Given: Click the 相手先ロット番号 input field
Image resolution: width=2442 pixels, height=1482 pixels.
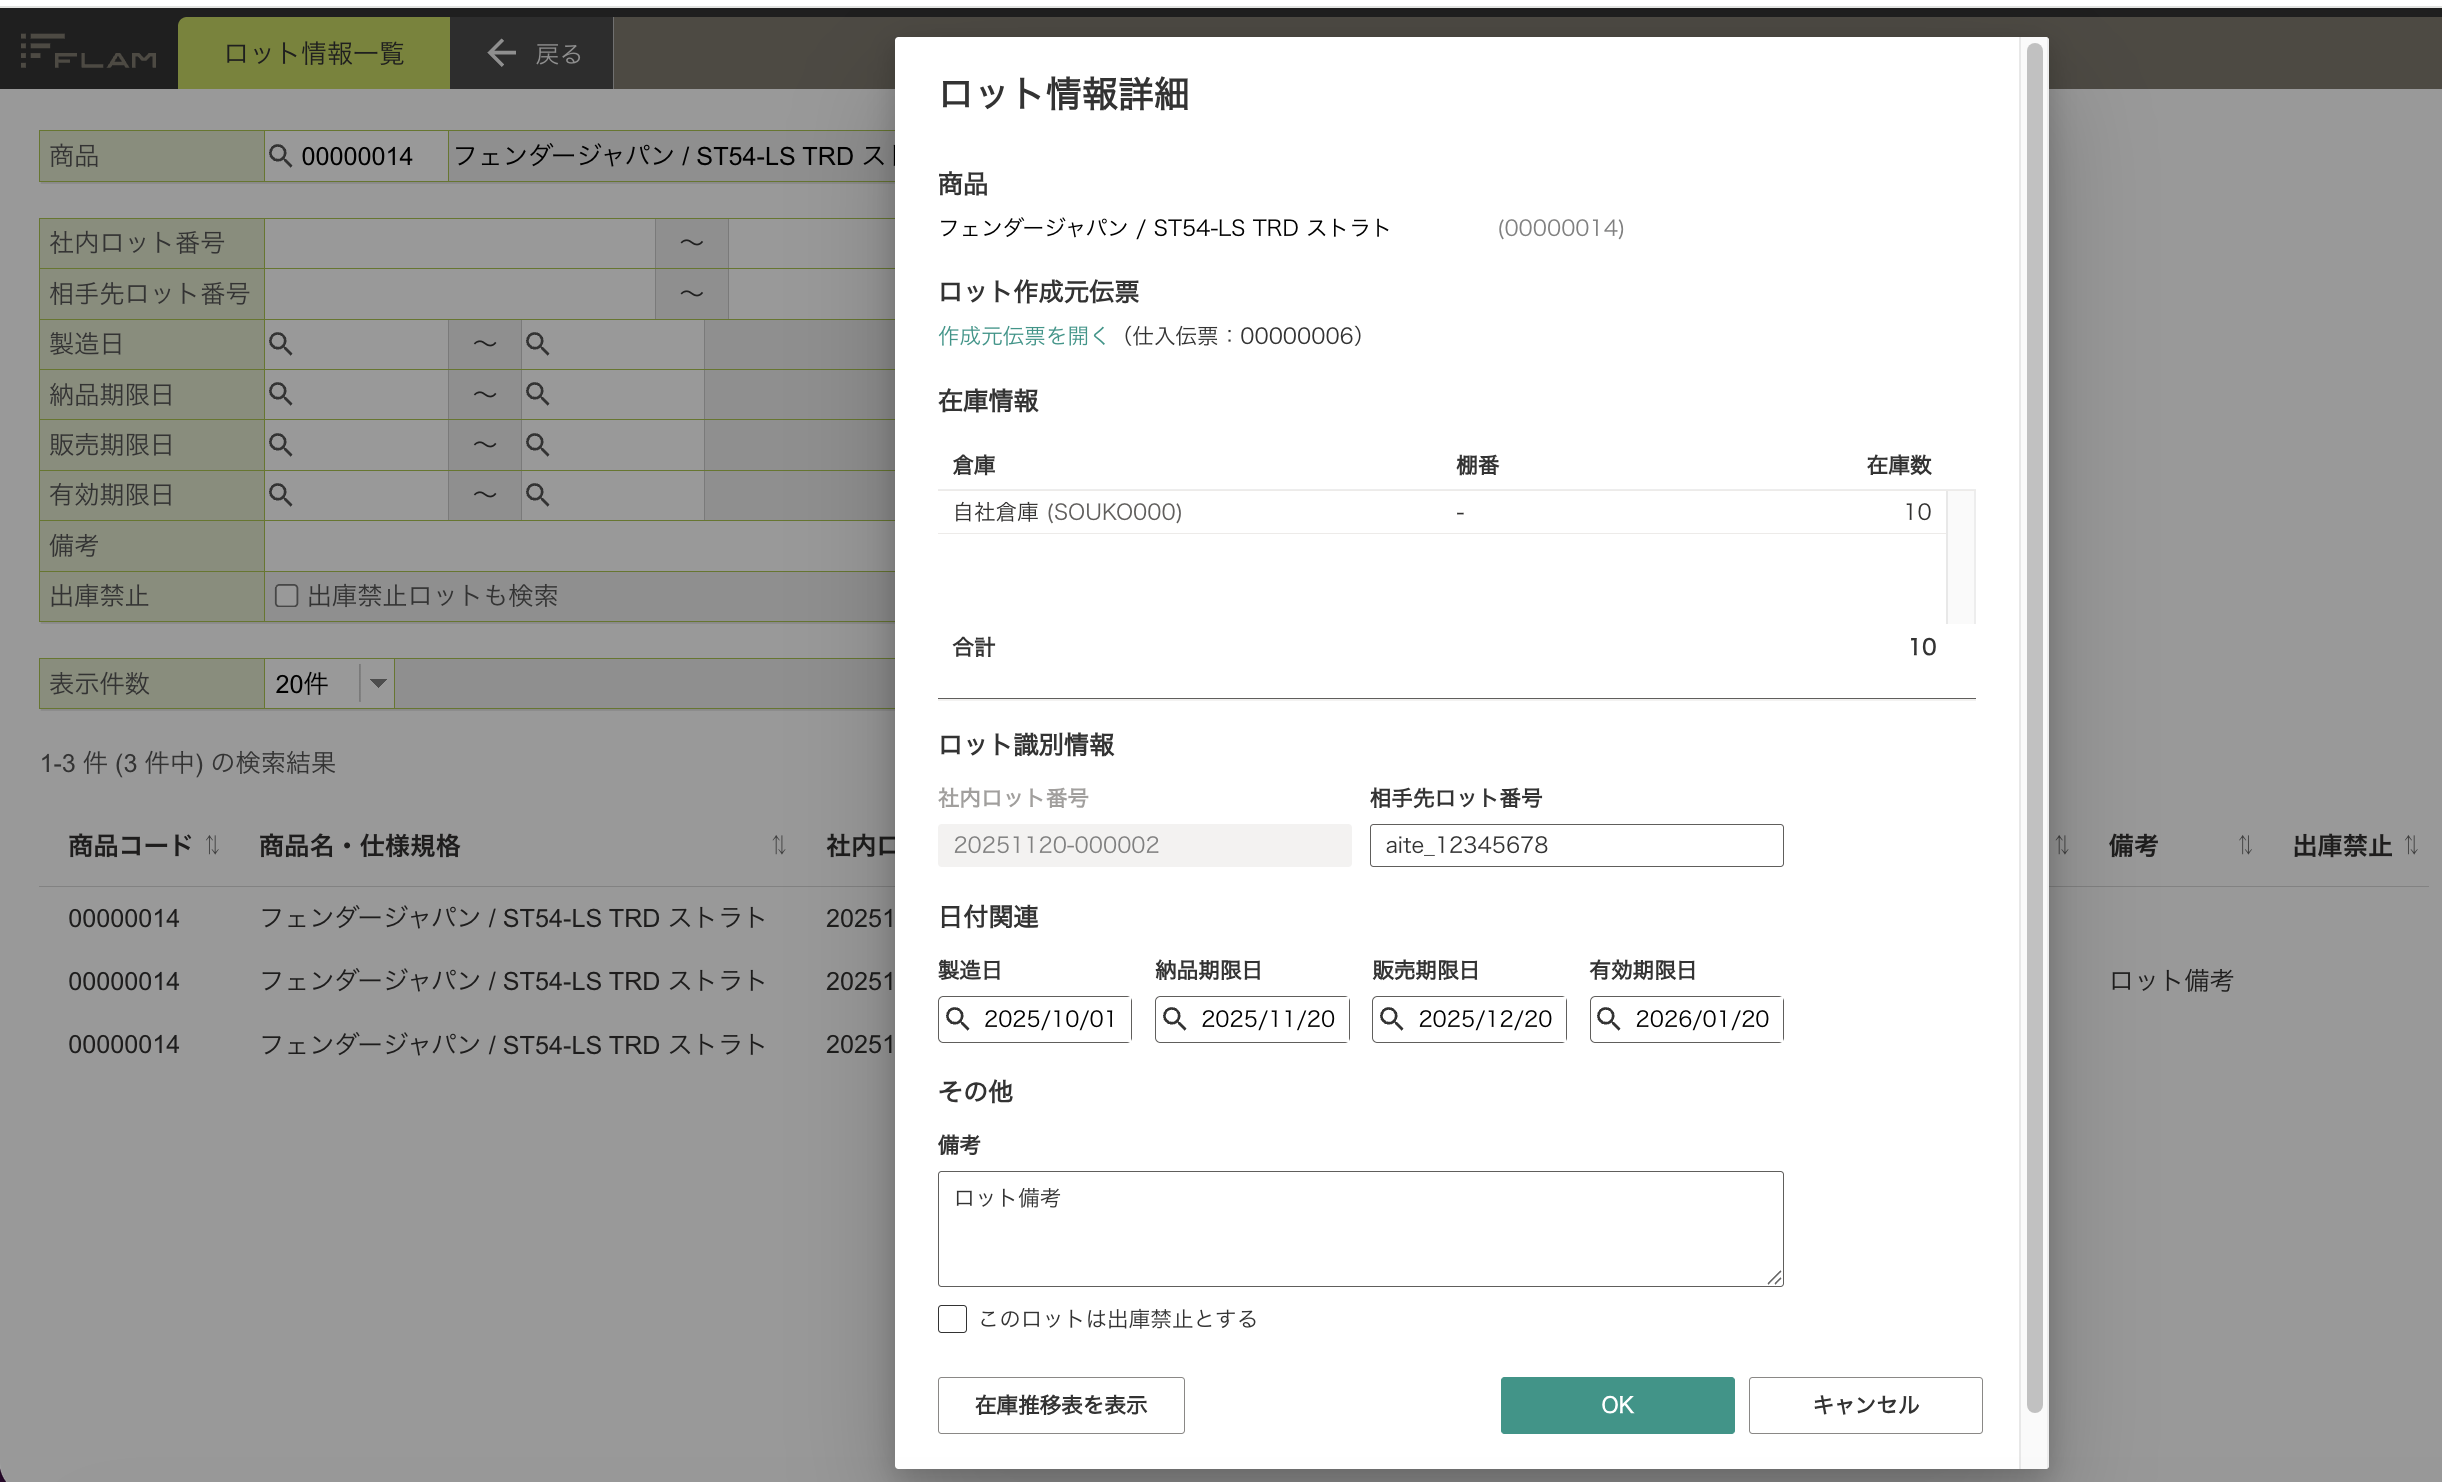Looking at the screenshot, I should [x=1576, y=845].
